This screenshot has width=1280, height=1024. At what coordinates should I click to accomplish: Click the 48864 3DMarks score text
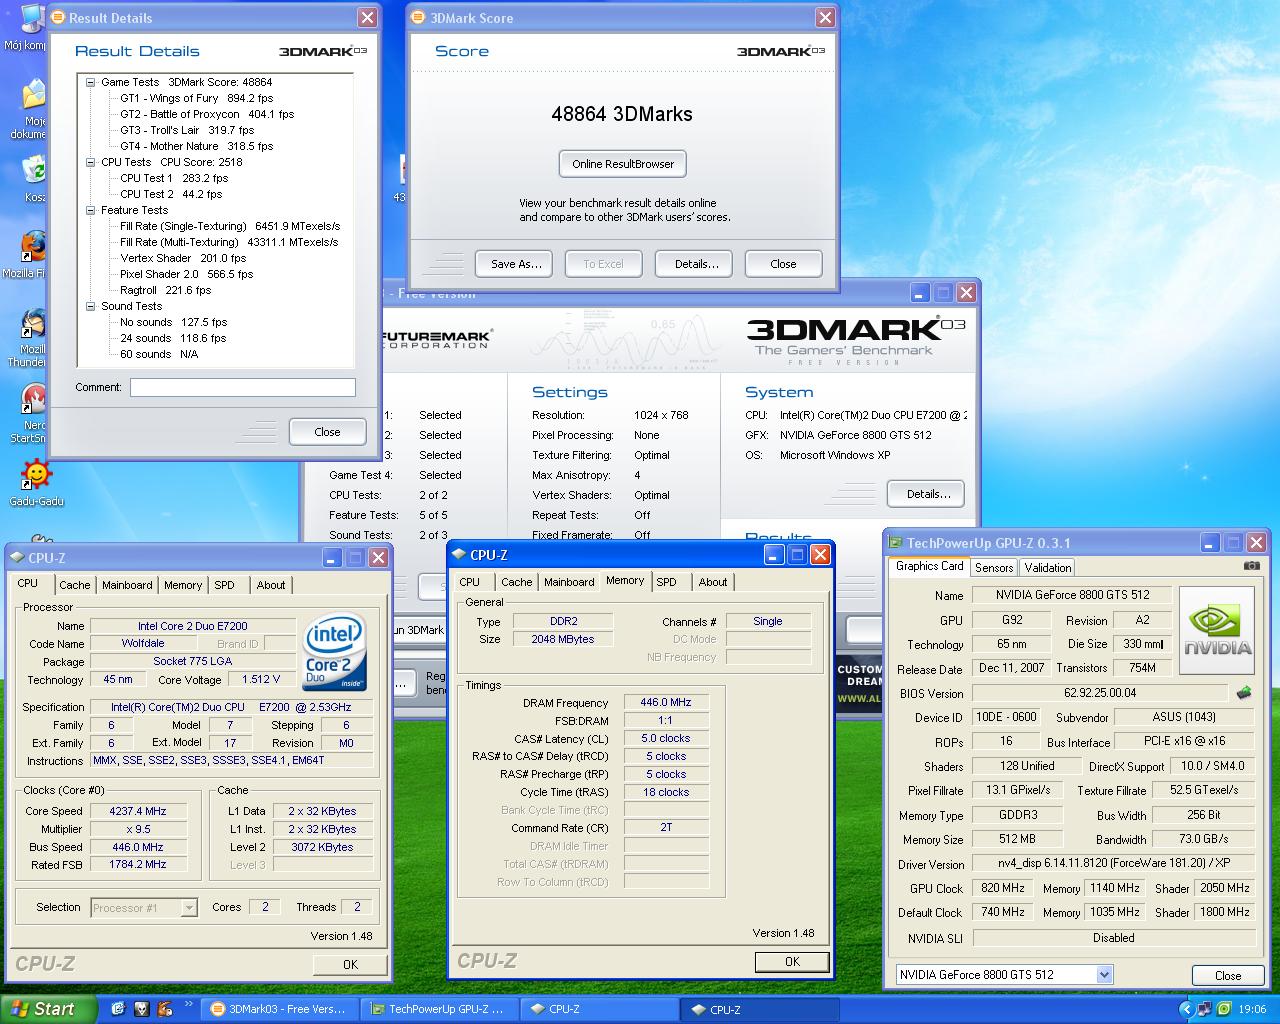click(622, 114)
